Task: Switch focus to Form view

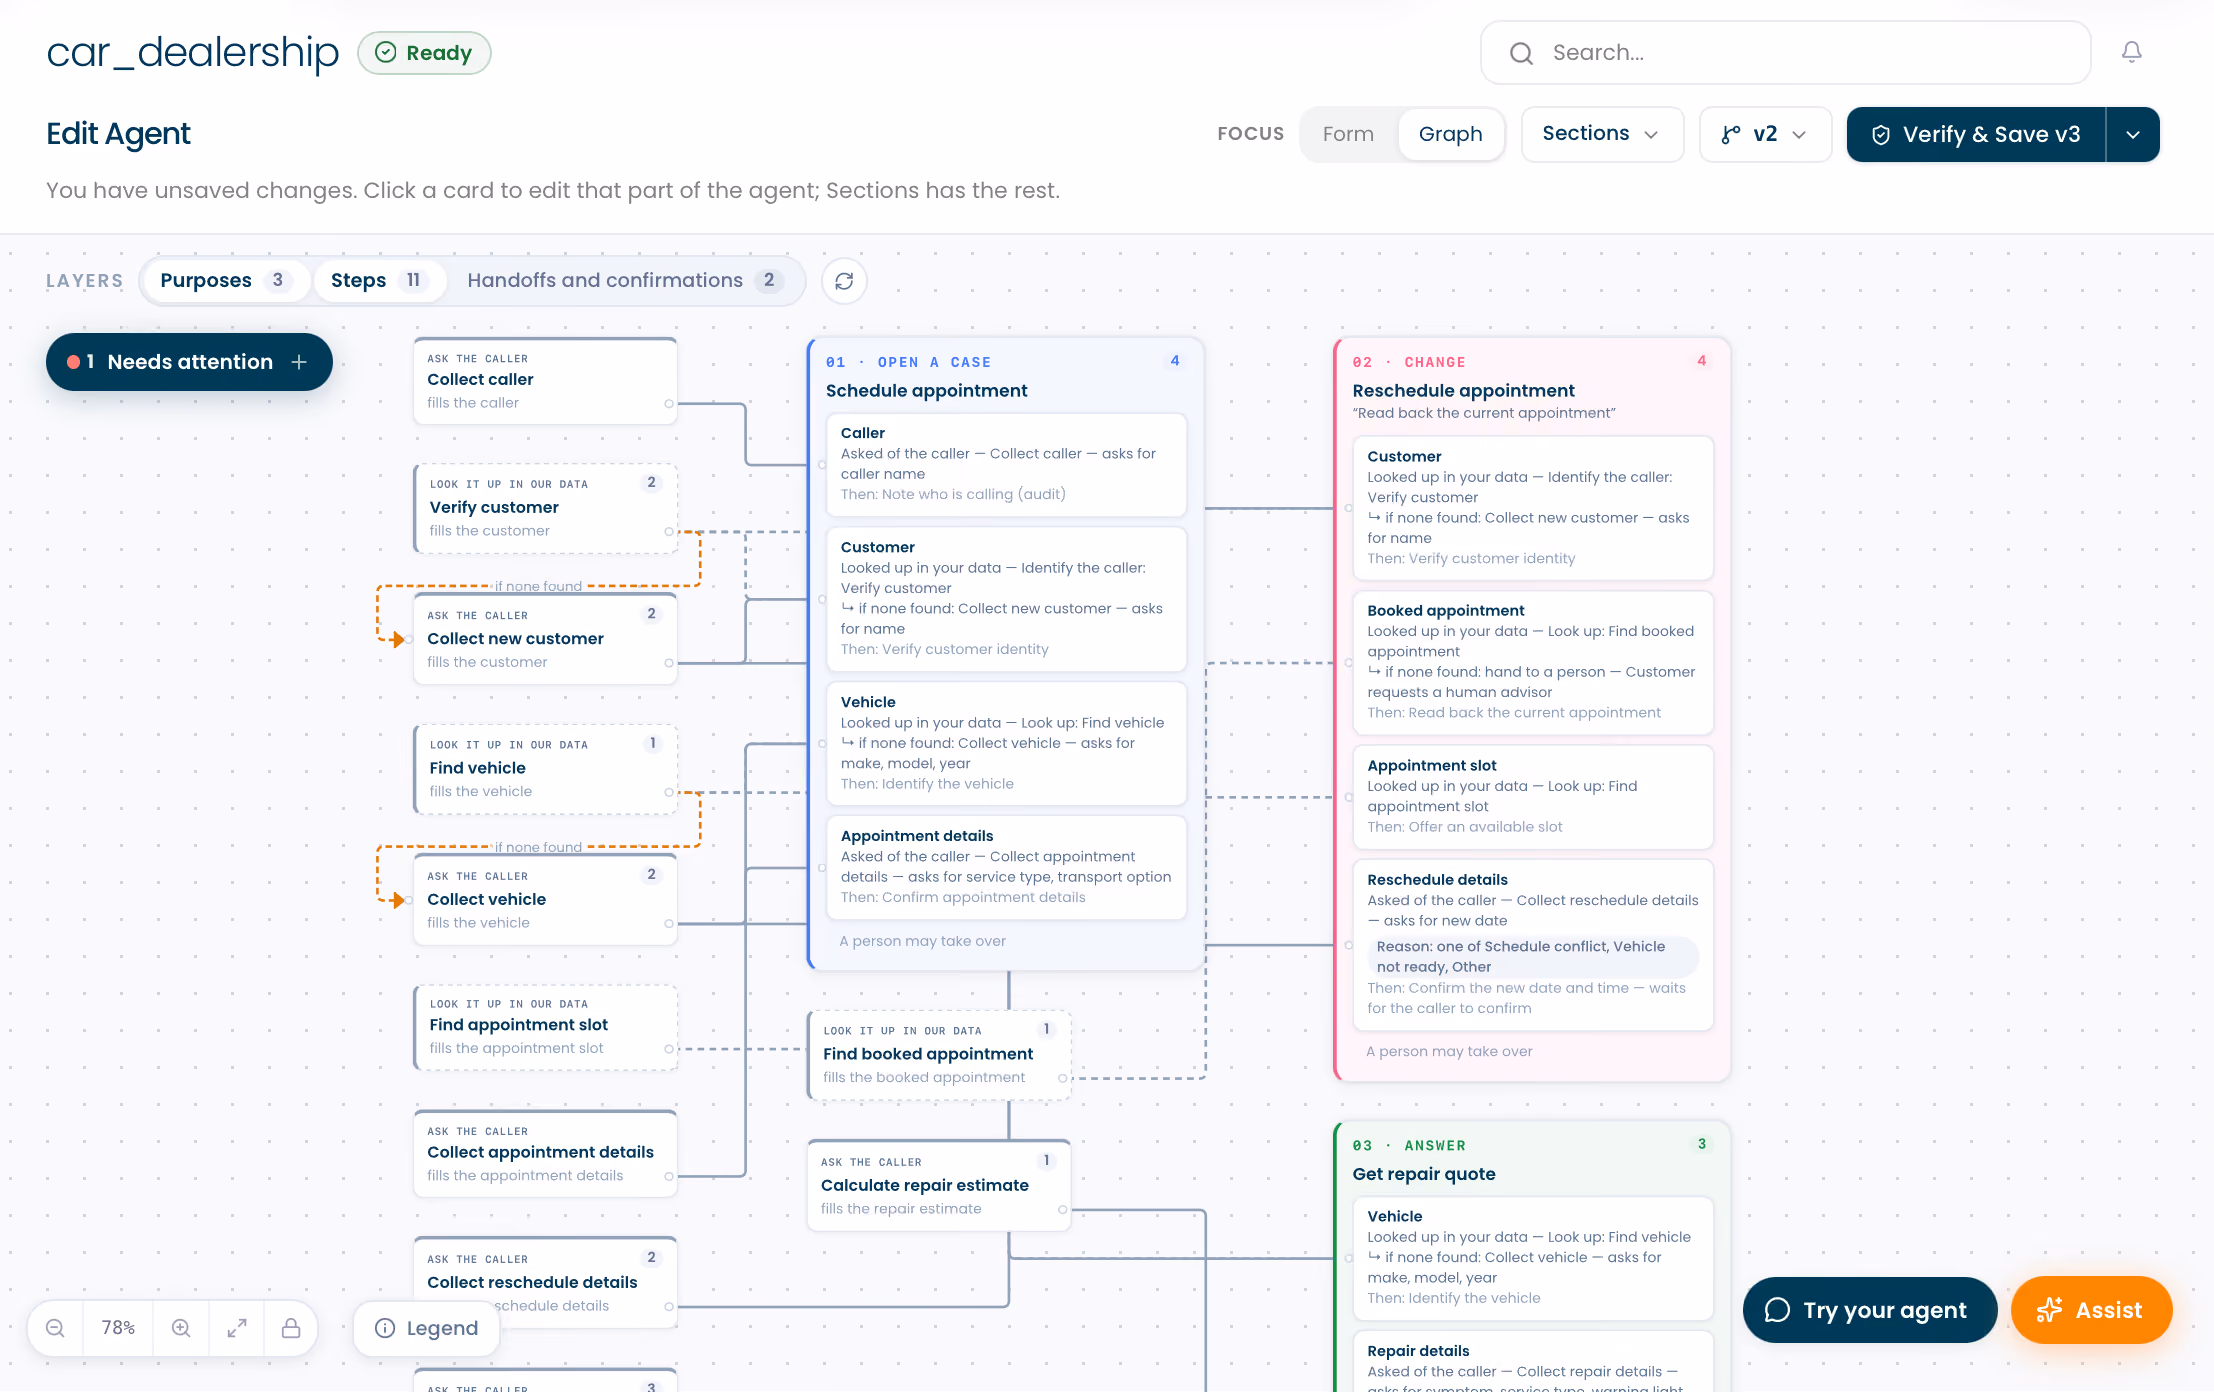Action: [1348, 134]
